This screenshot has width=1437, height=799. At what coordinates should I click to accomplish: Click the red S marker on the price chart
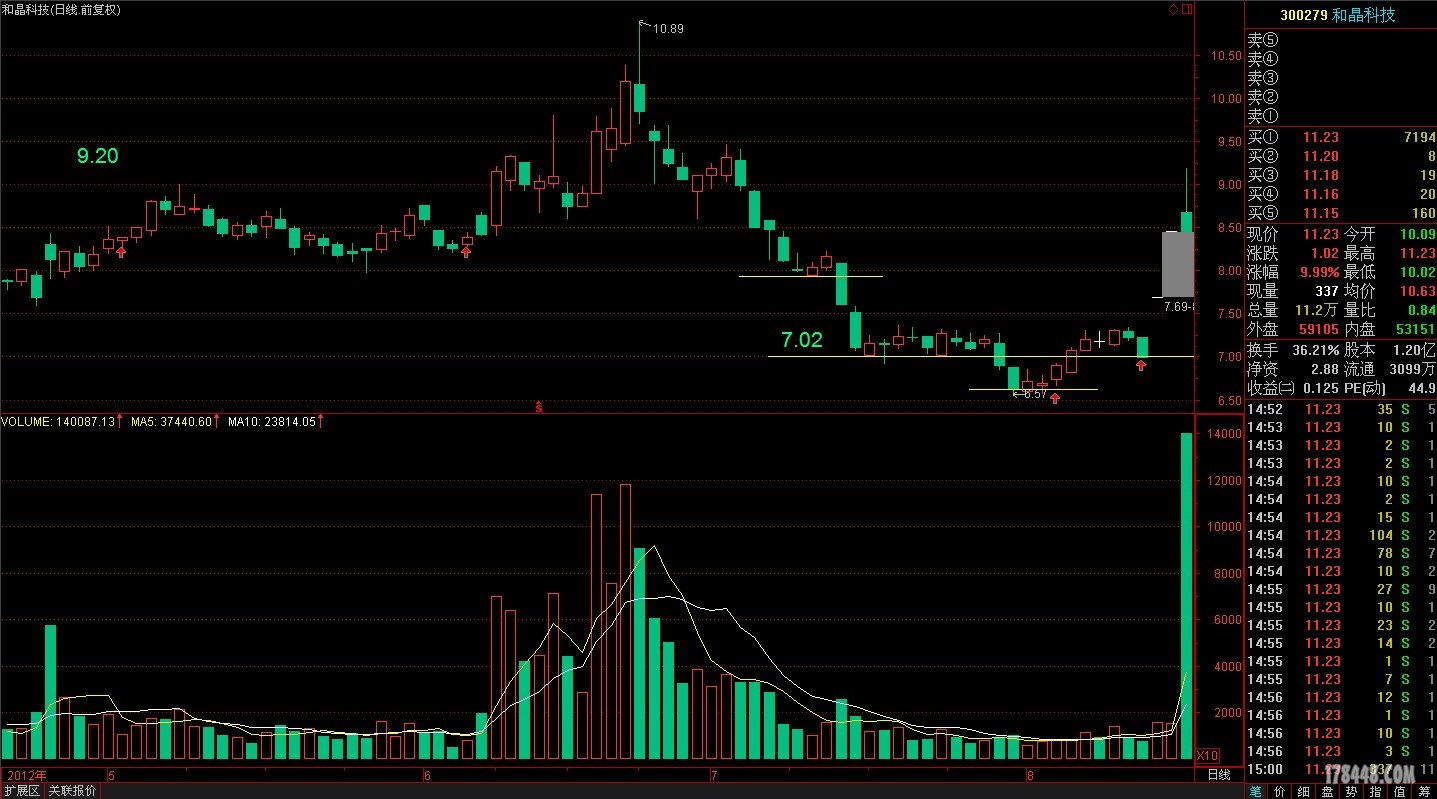coord(539,406)
